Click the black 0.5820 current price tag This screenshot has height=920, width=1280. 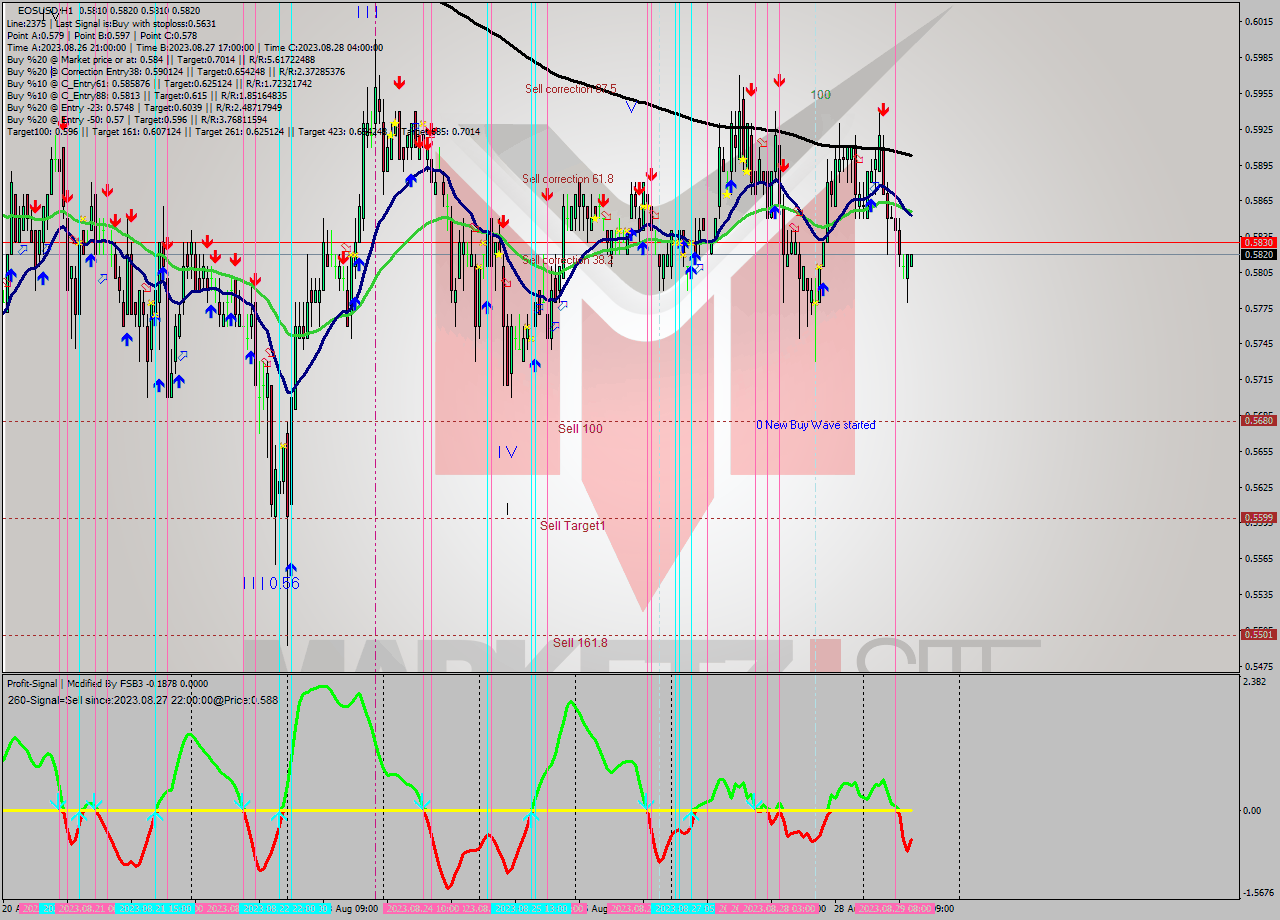click(1258, 254)
